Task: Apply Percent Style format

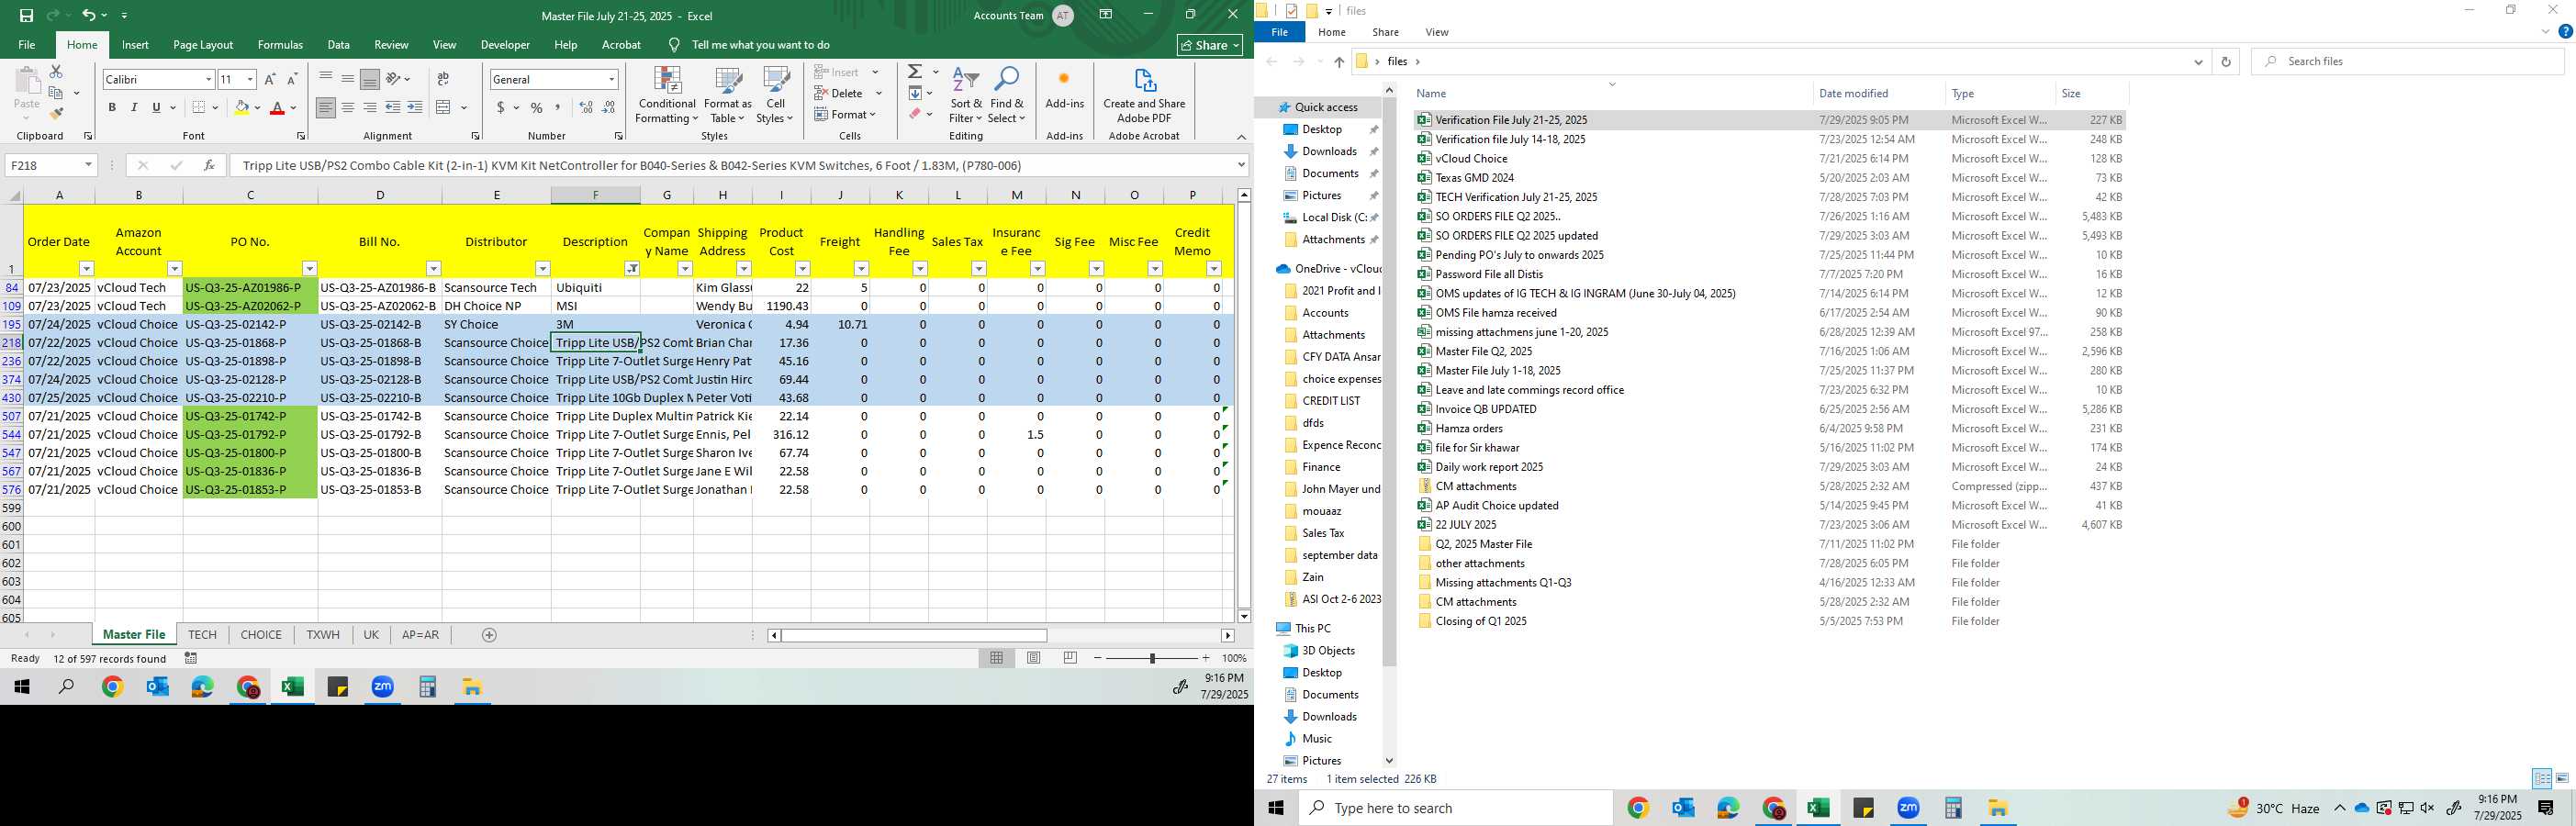Action: tap(537, 107)
